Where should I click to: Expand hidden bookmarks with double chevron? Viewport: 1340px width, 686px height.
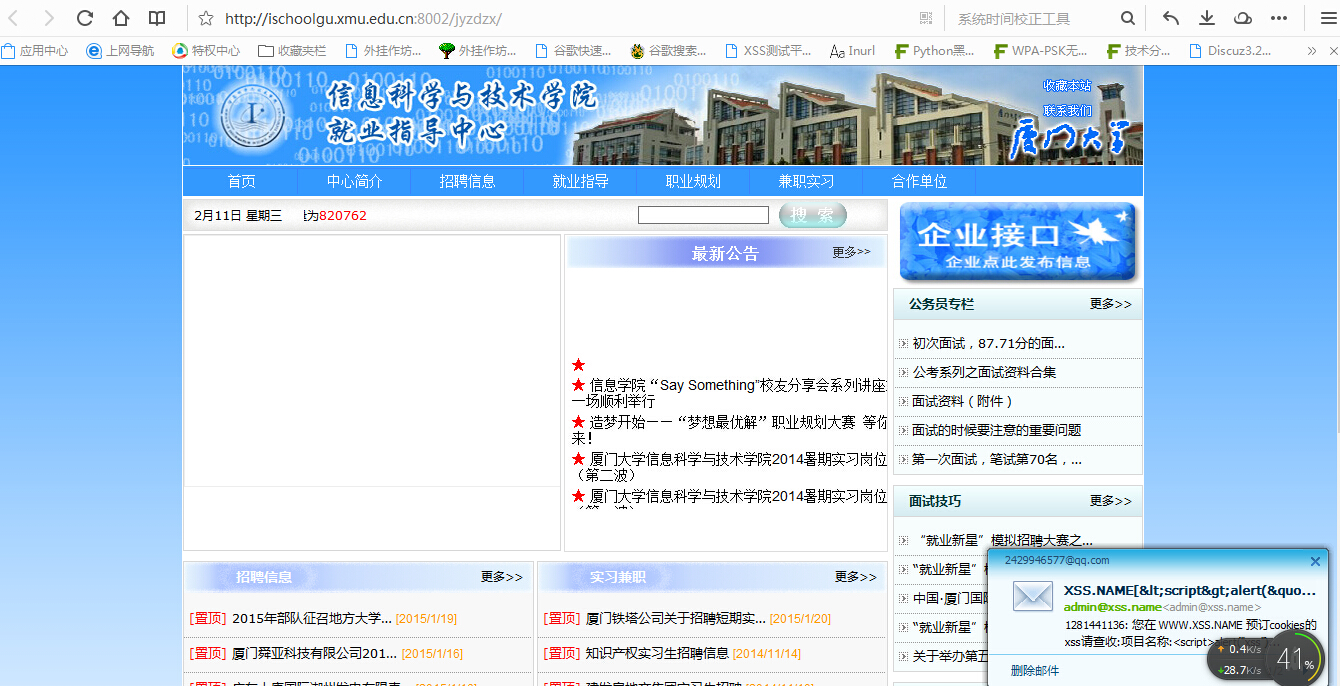[x=1312, y=50]
